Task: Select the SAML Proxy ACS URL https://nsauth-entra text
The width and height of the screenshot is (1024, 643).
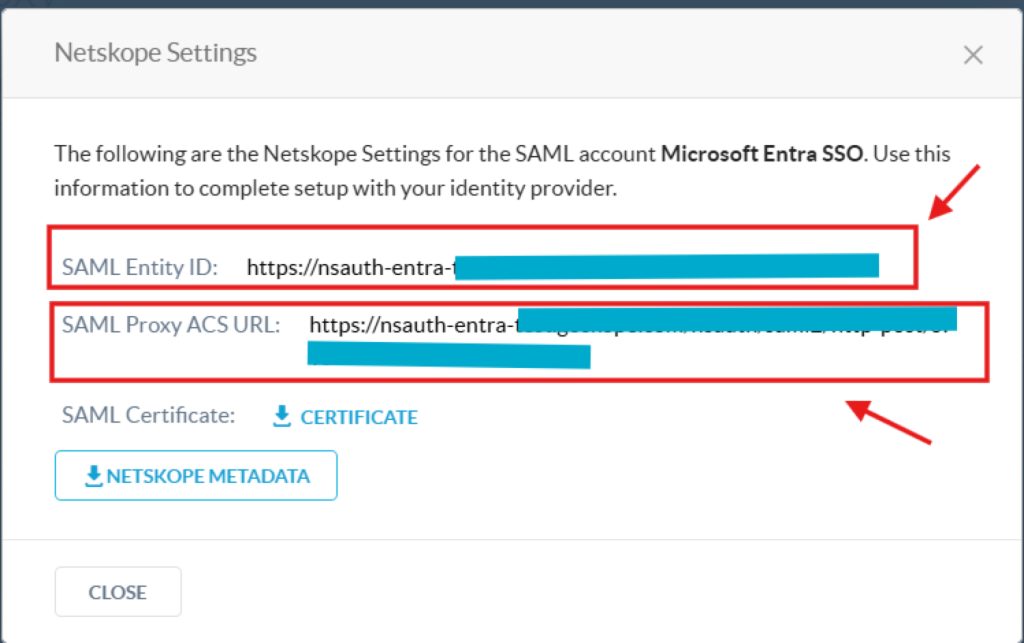Action: pyautogui.click(x=413, y=325)
